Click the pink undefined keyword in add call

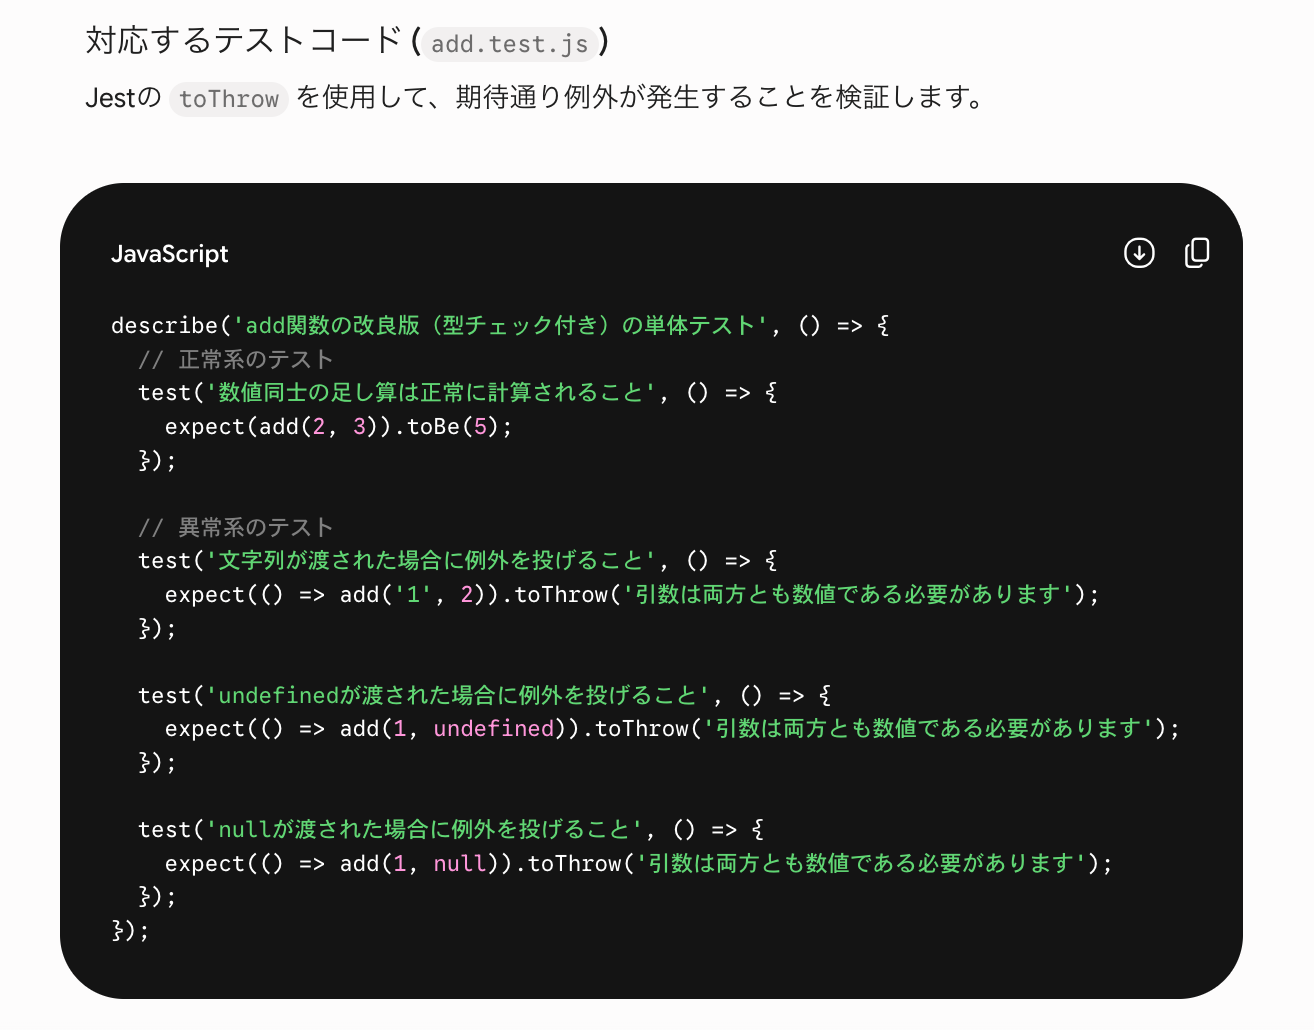(493, 729)
